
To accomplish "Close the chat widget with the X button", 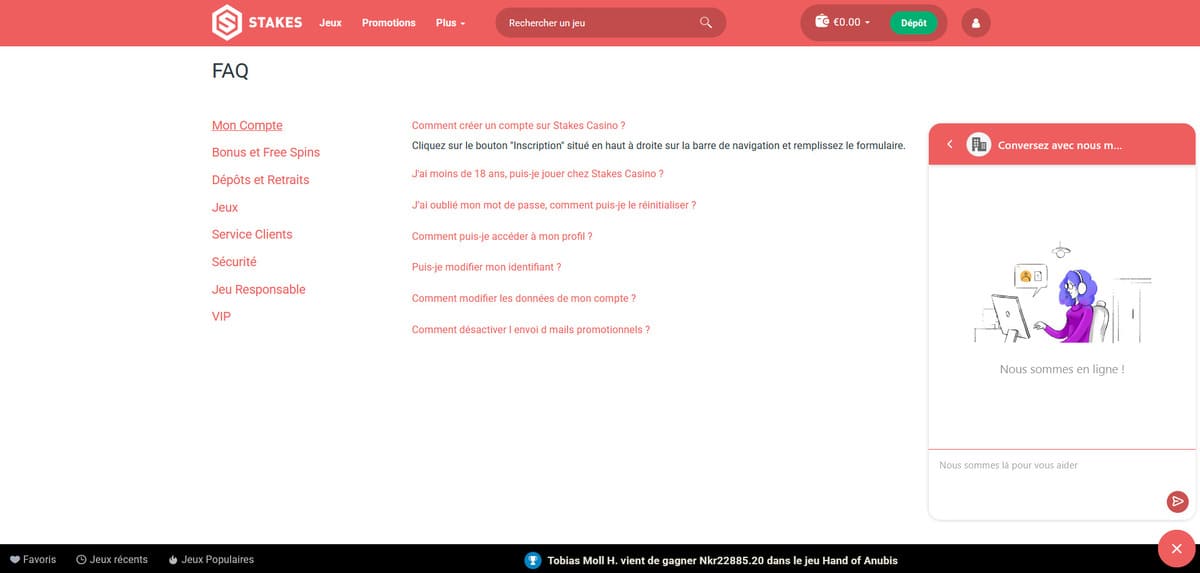I will pos(1177,549).
